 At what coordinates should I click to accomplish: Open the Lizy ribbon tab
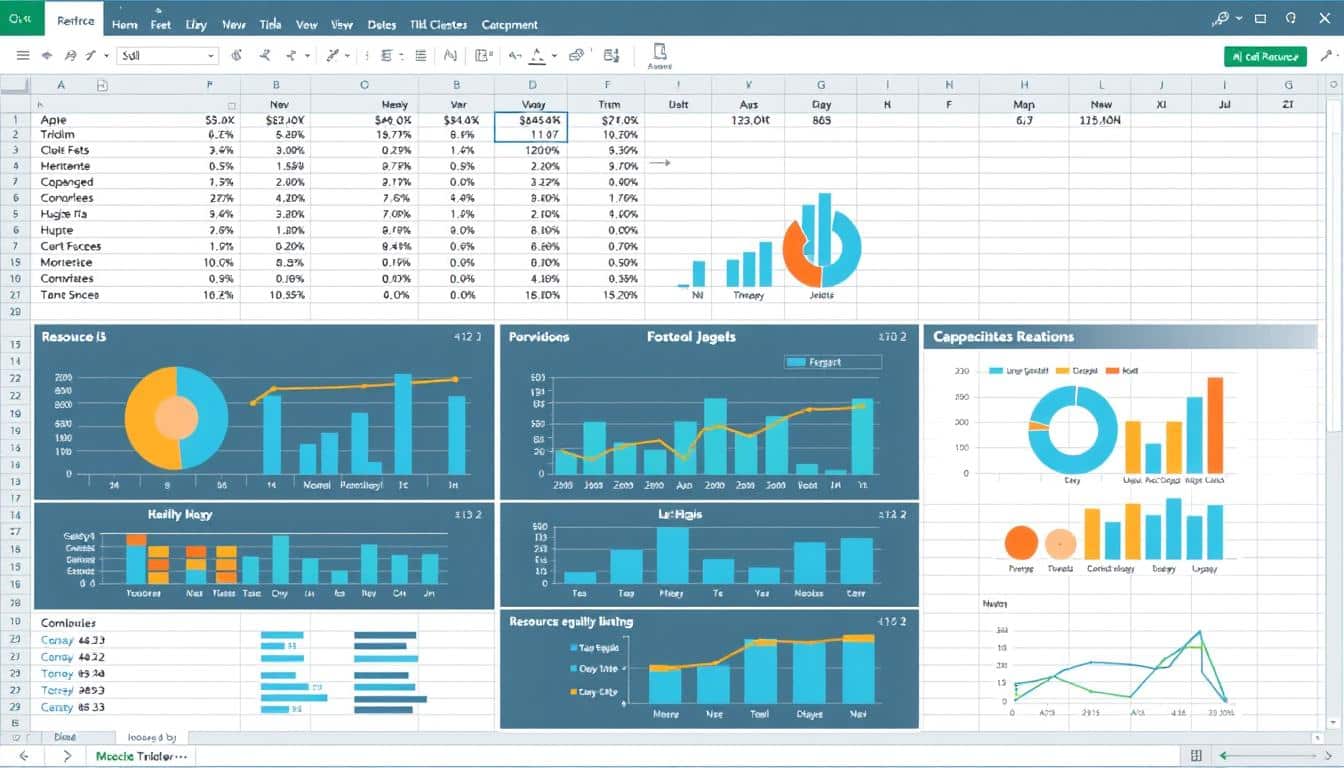click(196, 24)
